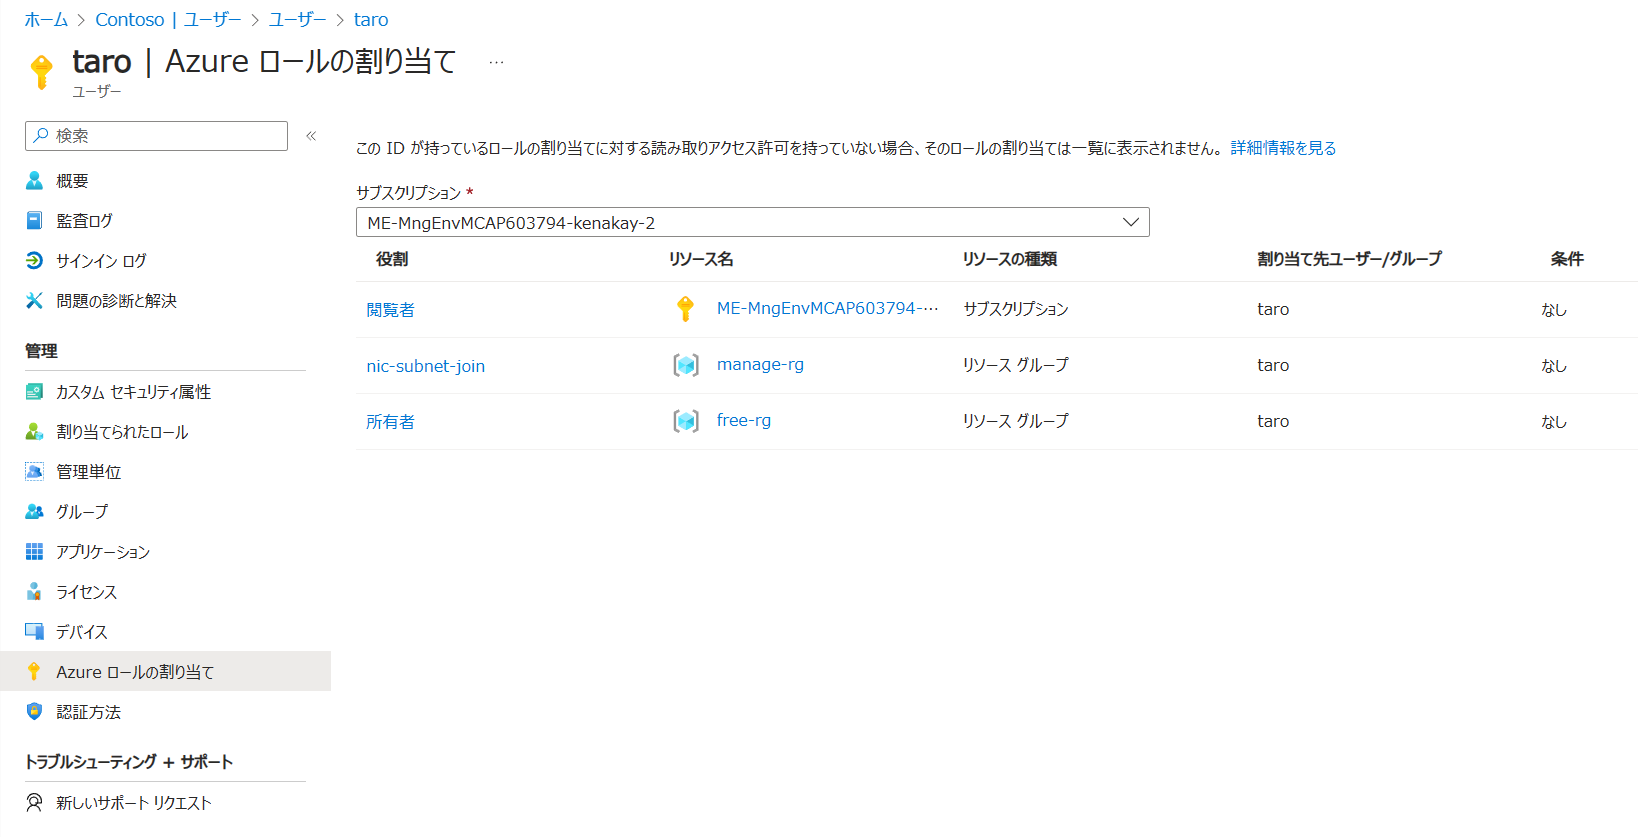The height and width of the screenshot is (837, 1638).
Task: Click the 割り当てられたロール person icon
Action: pos(34,431)
